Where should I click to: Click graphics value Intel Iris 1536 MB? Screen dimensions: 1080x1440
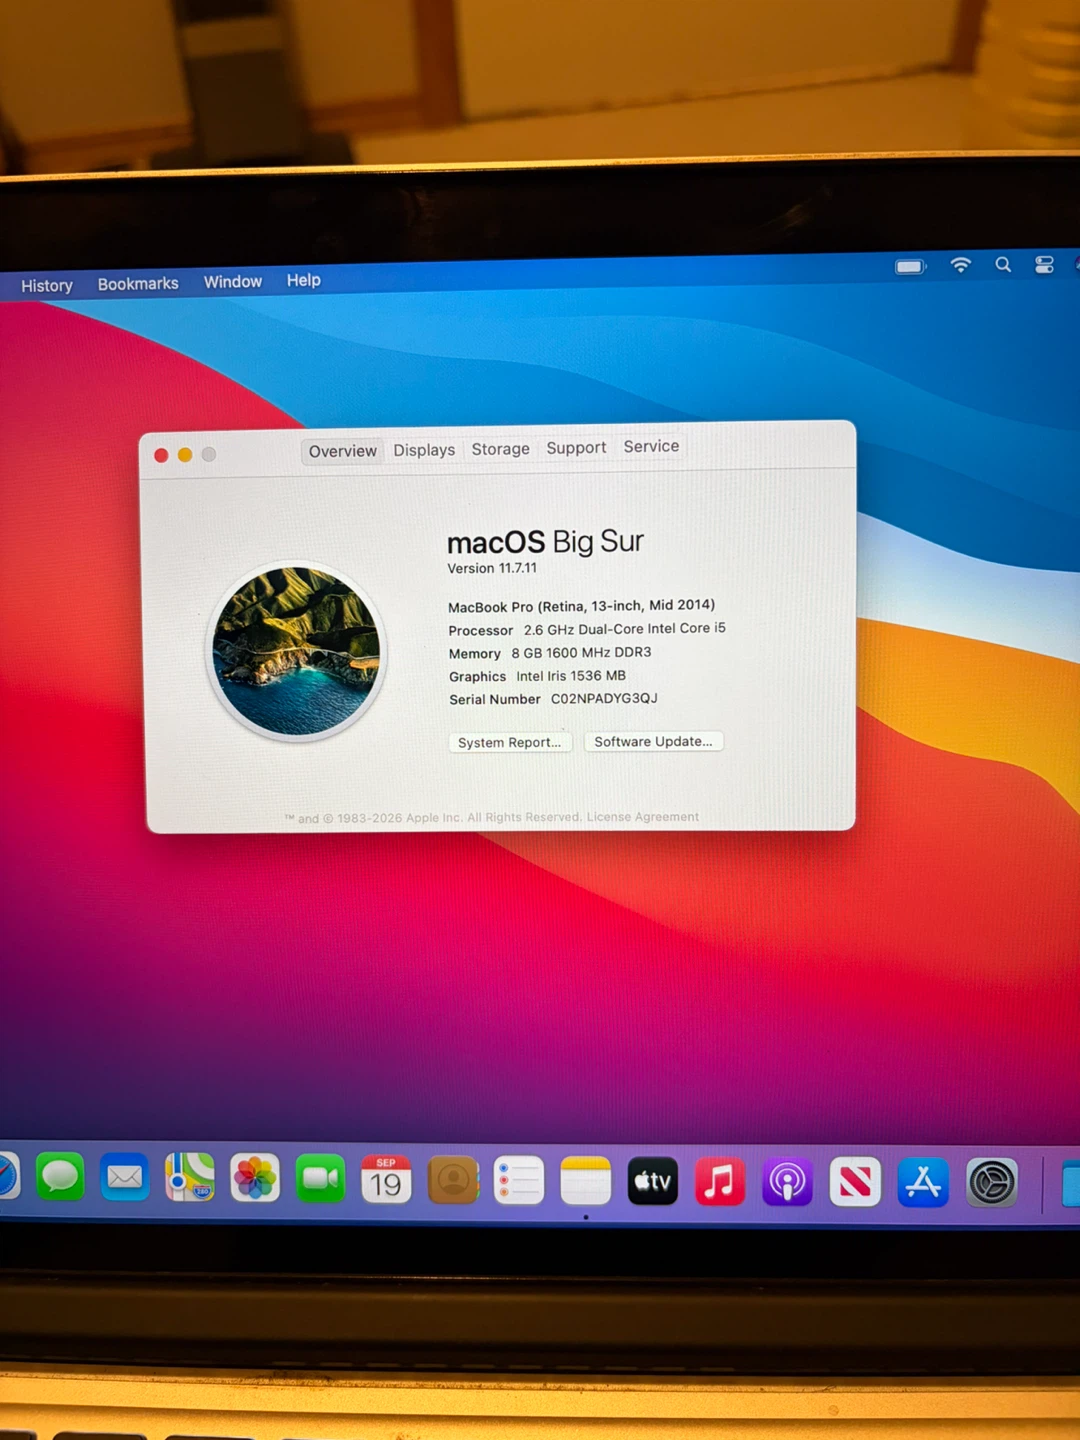point(571,676)
